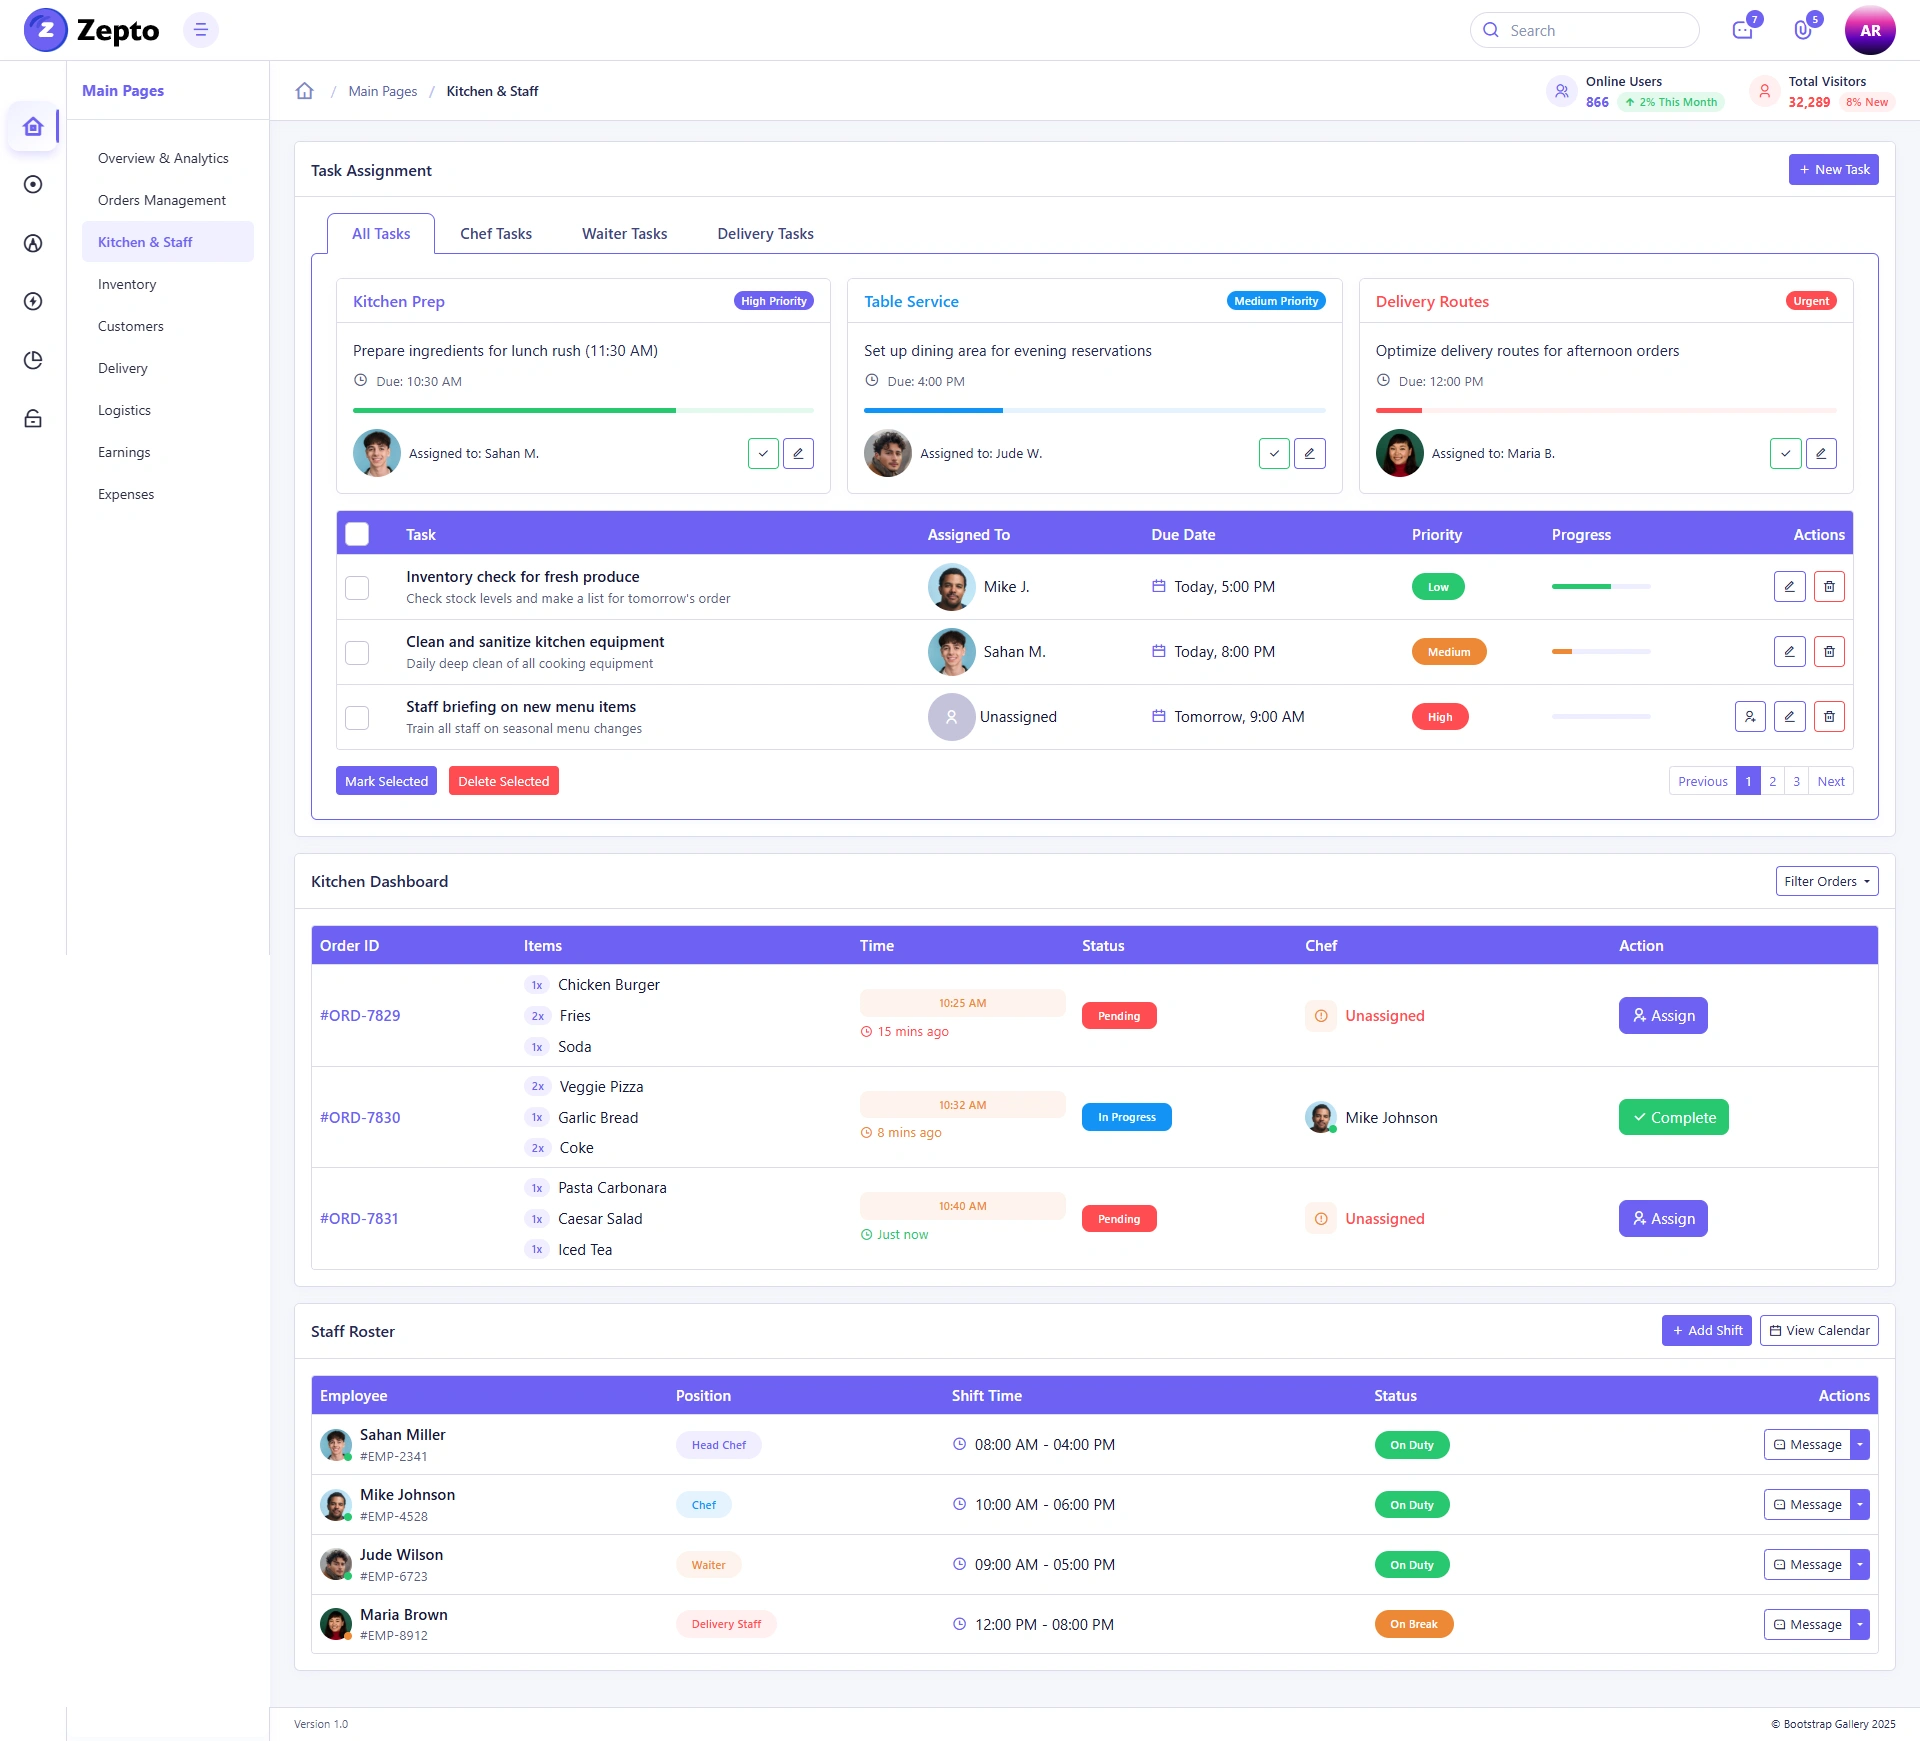Check the Inventory check for fresh produce checkbox

[357, 587]
